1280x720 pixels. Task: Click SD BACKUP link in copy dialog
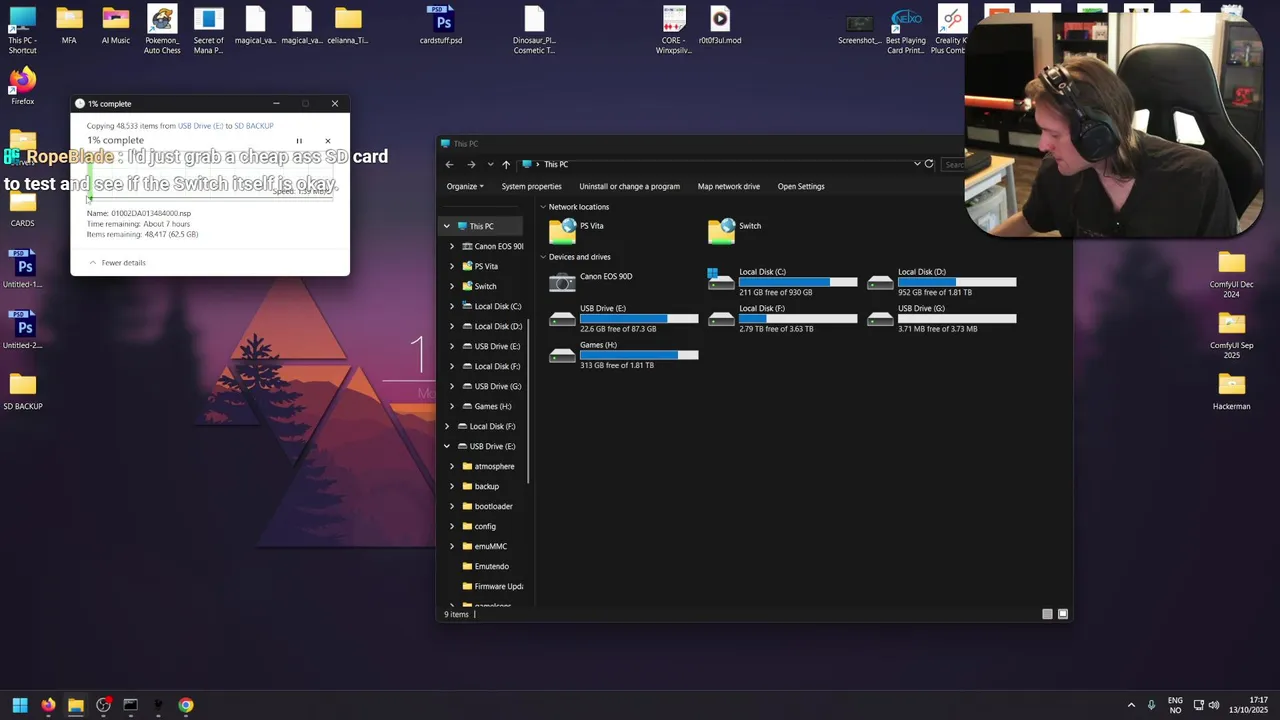point(254,126)
